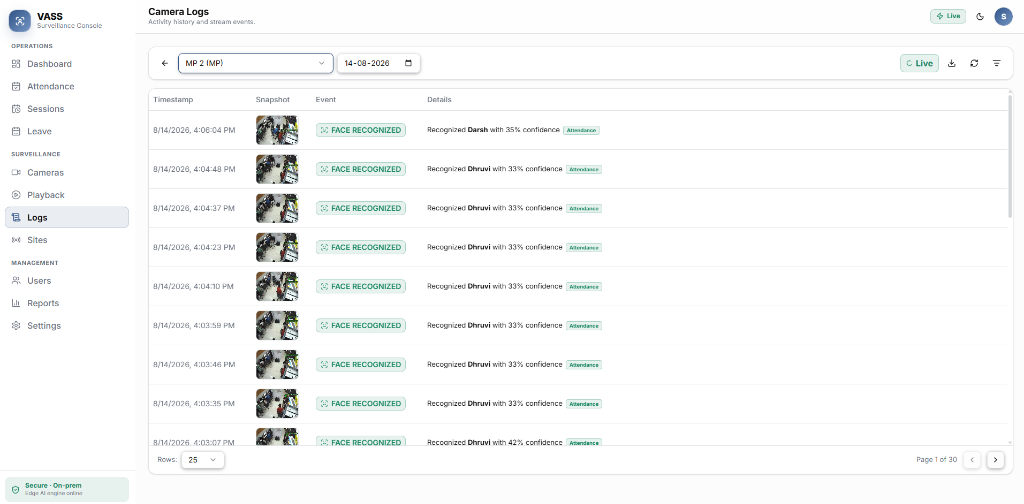Screen dimensions: 1024x504
Task: Click the VASS logo icon
Action: (20, 20)
